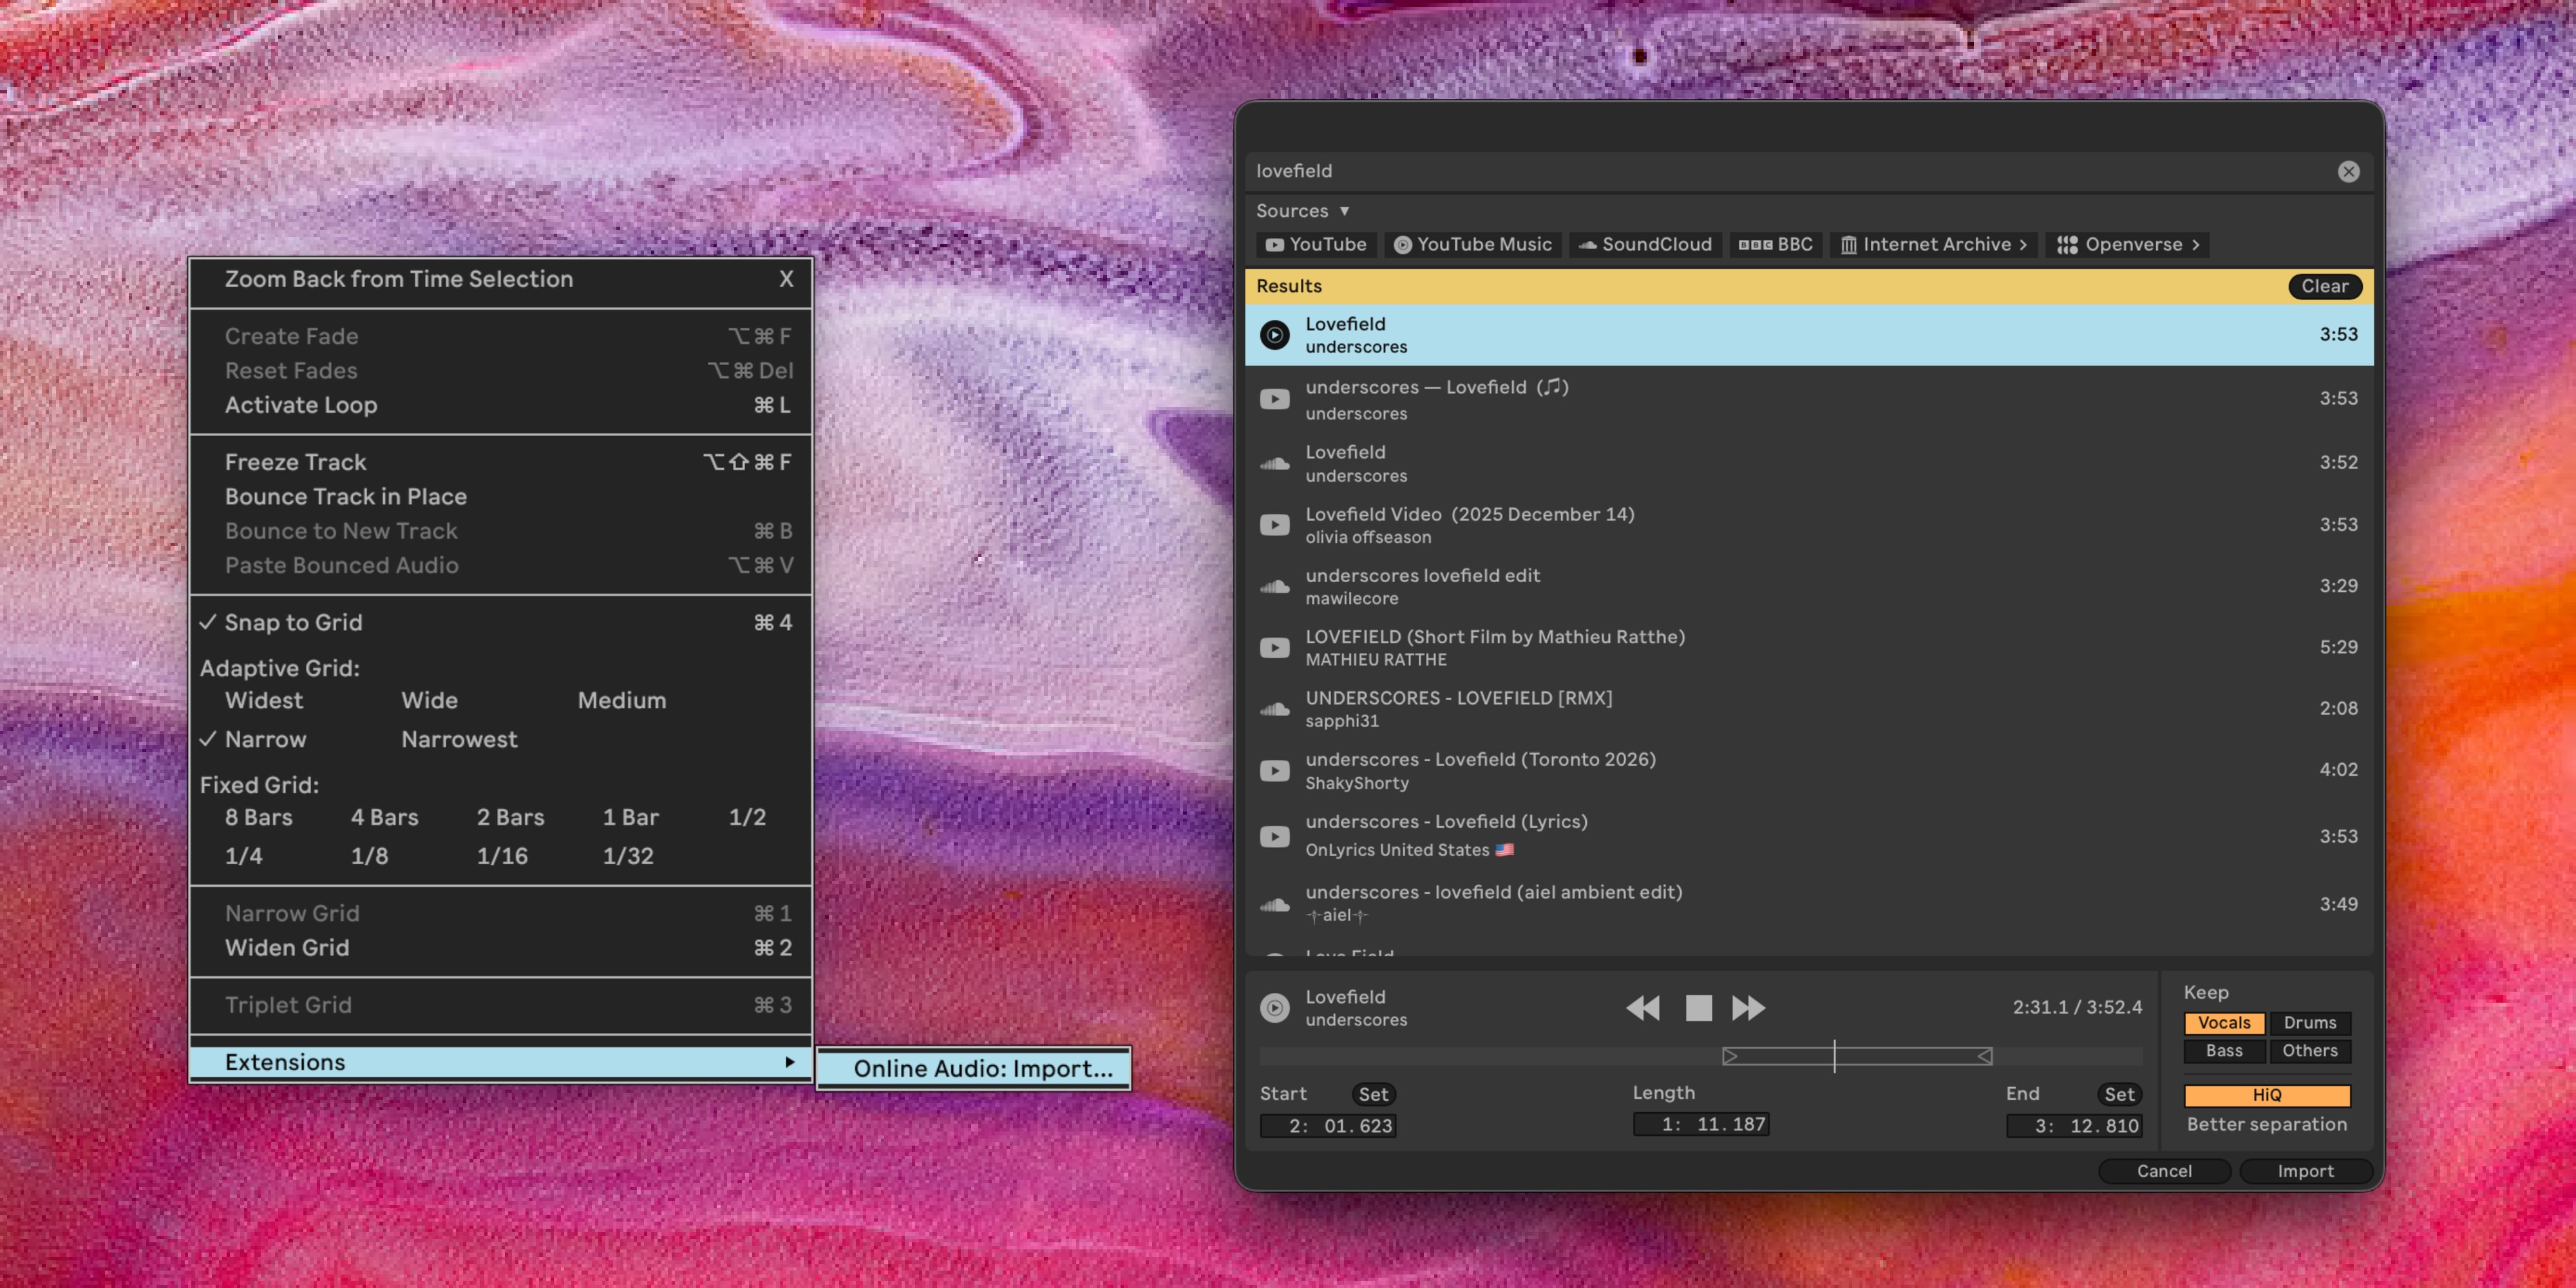Viewport: 2576px width, 1288px height.
Task: Click SoundCloud icon of LOVEFIELD [RMX]
Action: tap(1274, 709)
